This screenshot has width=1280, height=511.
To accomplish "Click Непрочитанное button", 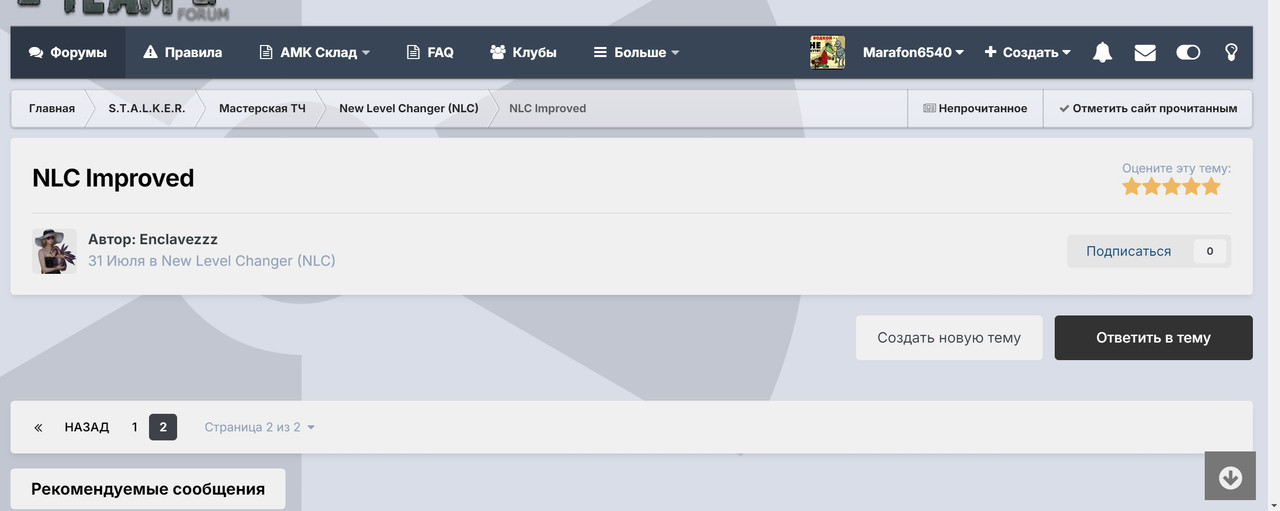I will coord(975,108).
